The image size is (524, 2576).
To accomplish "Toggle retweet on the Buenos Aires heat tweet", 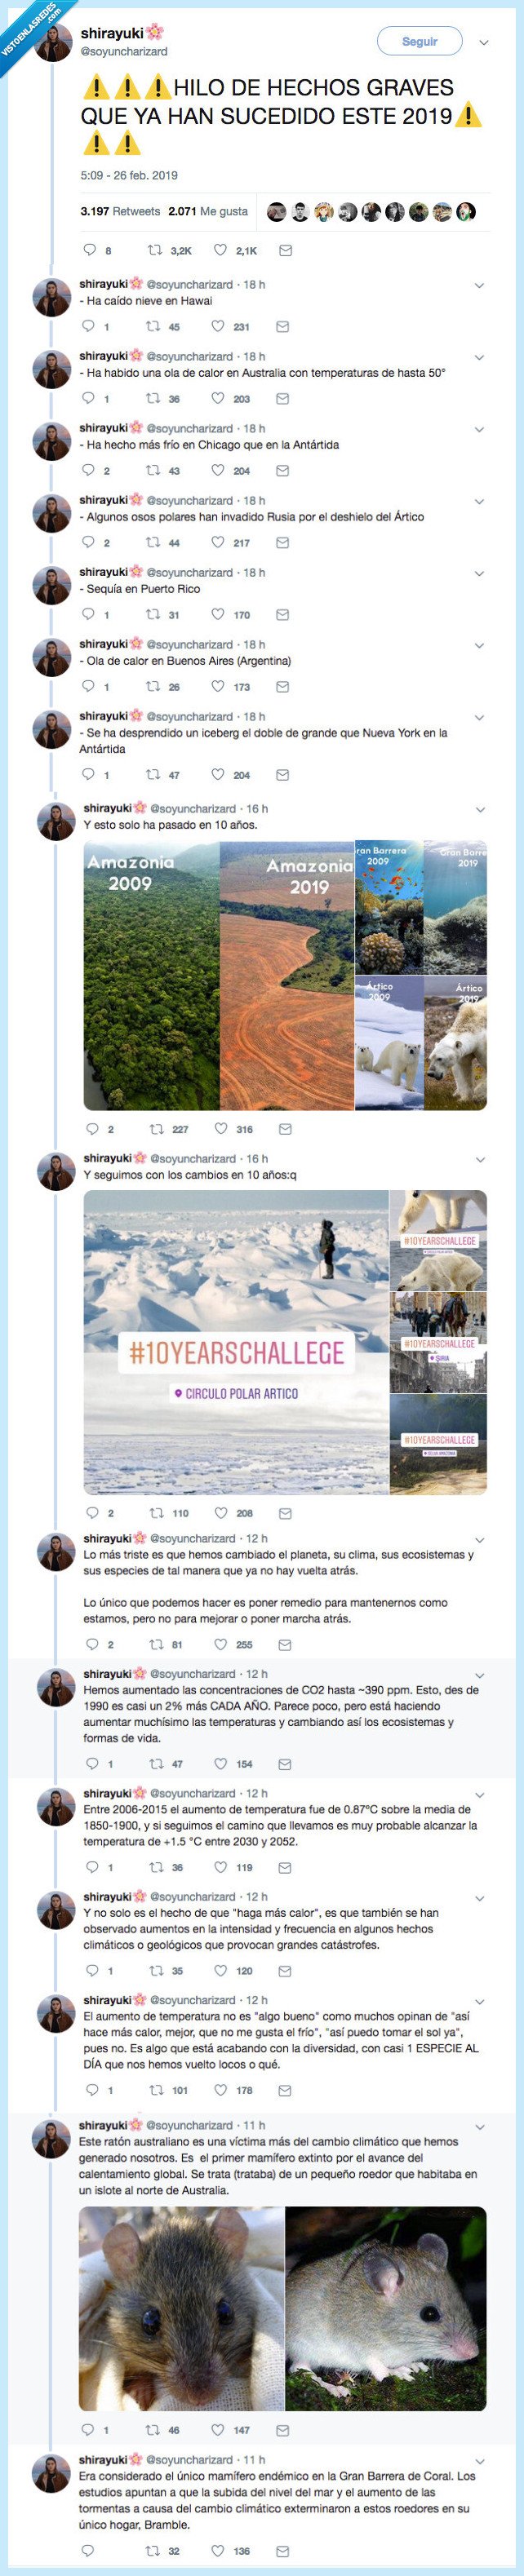I will (x=153, y=686).
